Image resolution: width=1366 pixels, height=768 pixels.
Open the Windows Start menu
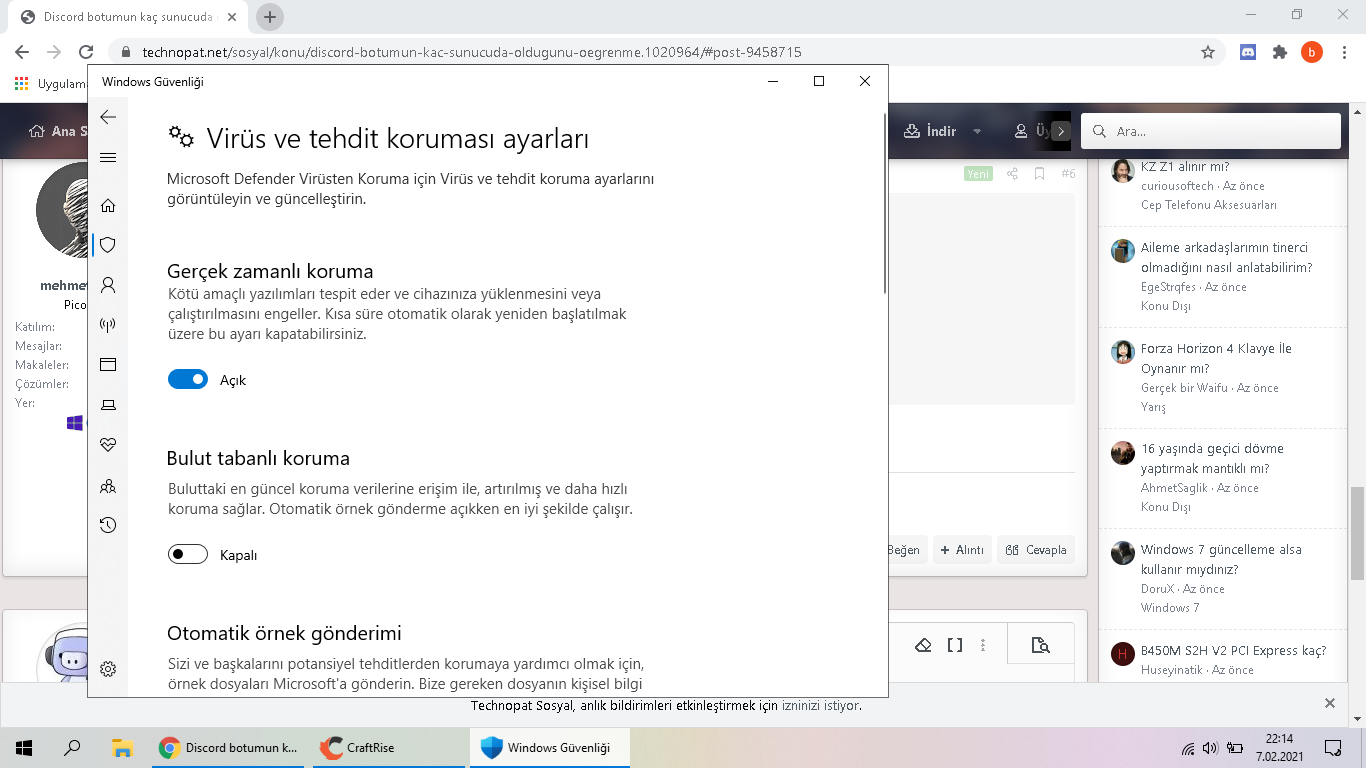coord(24,747)
